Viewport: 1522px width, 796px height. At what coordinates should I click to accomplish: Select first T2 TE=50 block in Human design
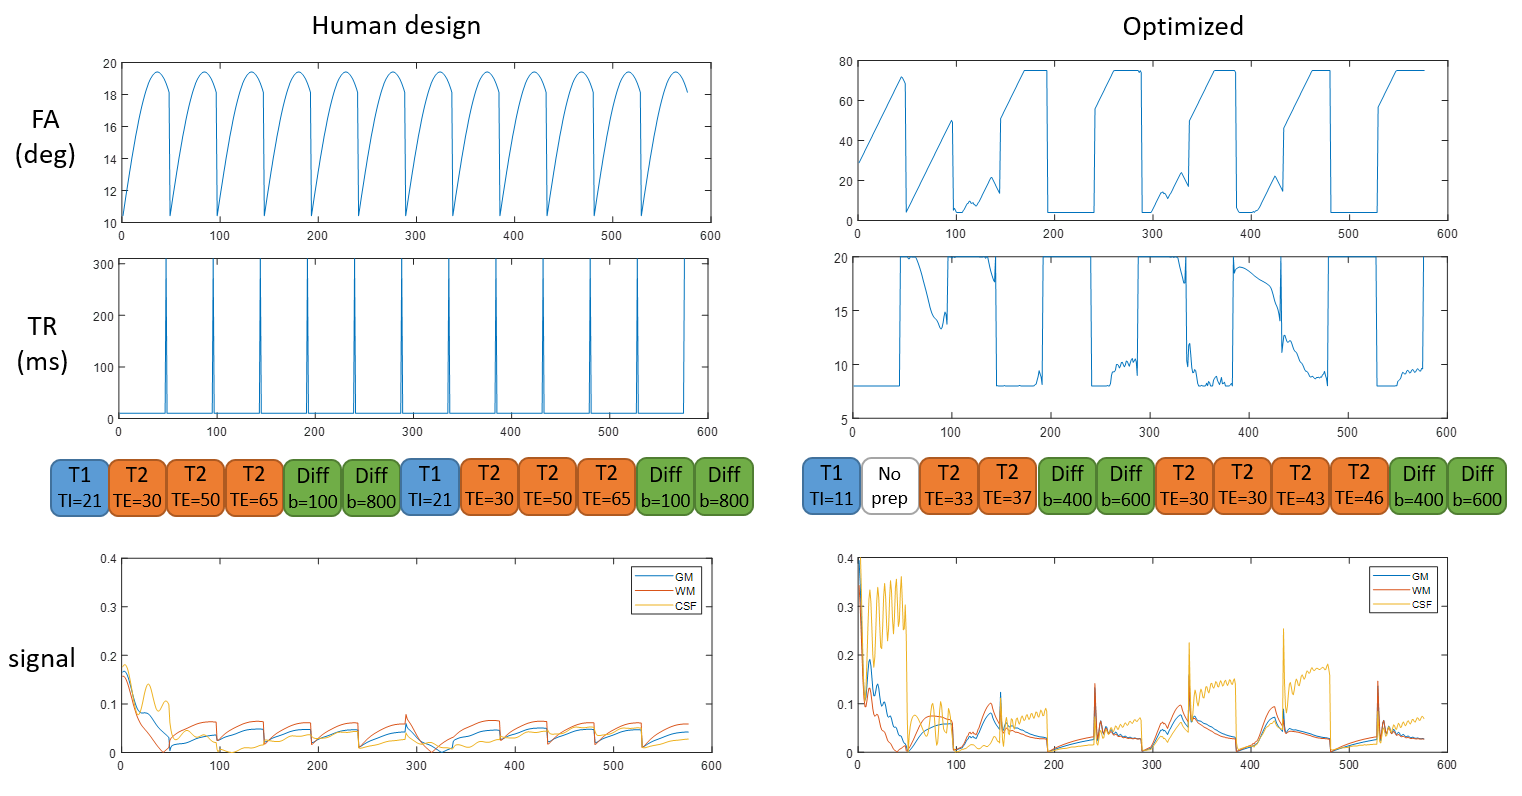tap(196, 486)
